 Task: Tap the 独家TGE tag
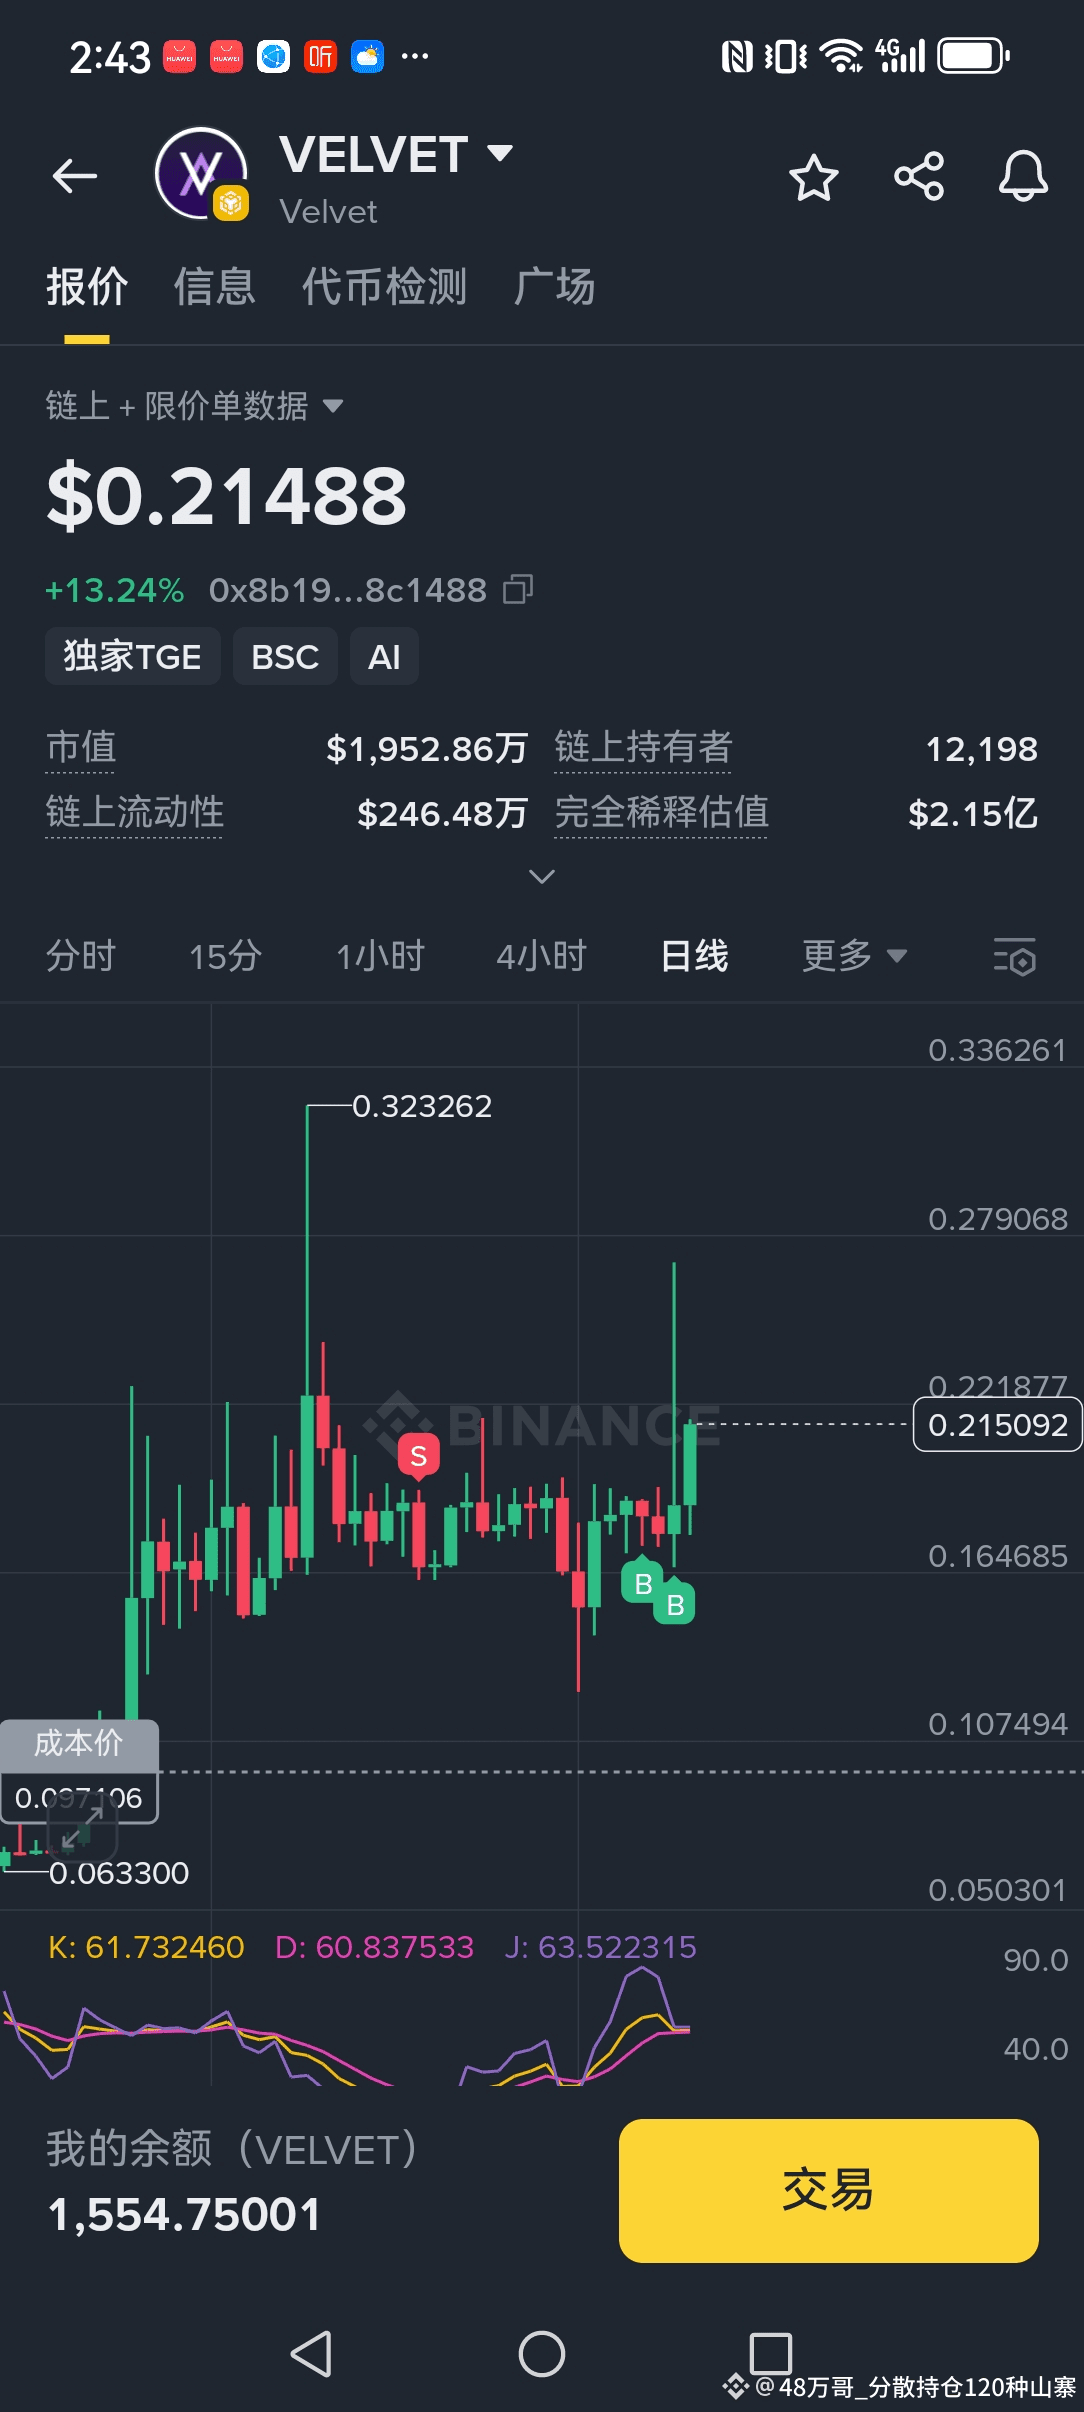pyautogui.click(x=133, y=657)
